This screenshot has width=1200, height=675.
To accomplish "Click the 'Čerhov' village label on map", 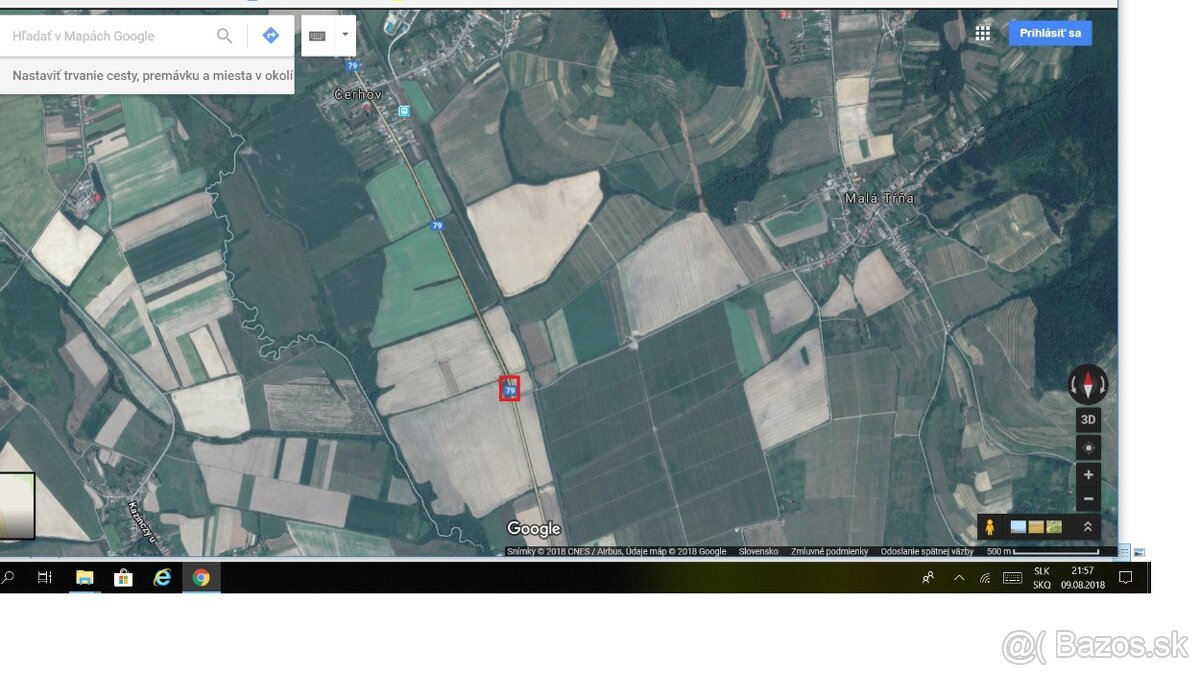I will 358,94.
